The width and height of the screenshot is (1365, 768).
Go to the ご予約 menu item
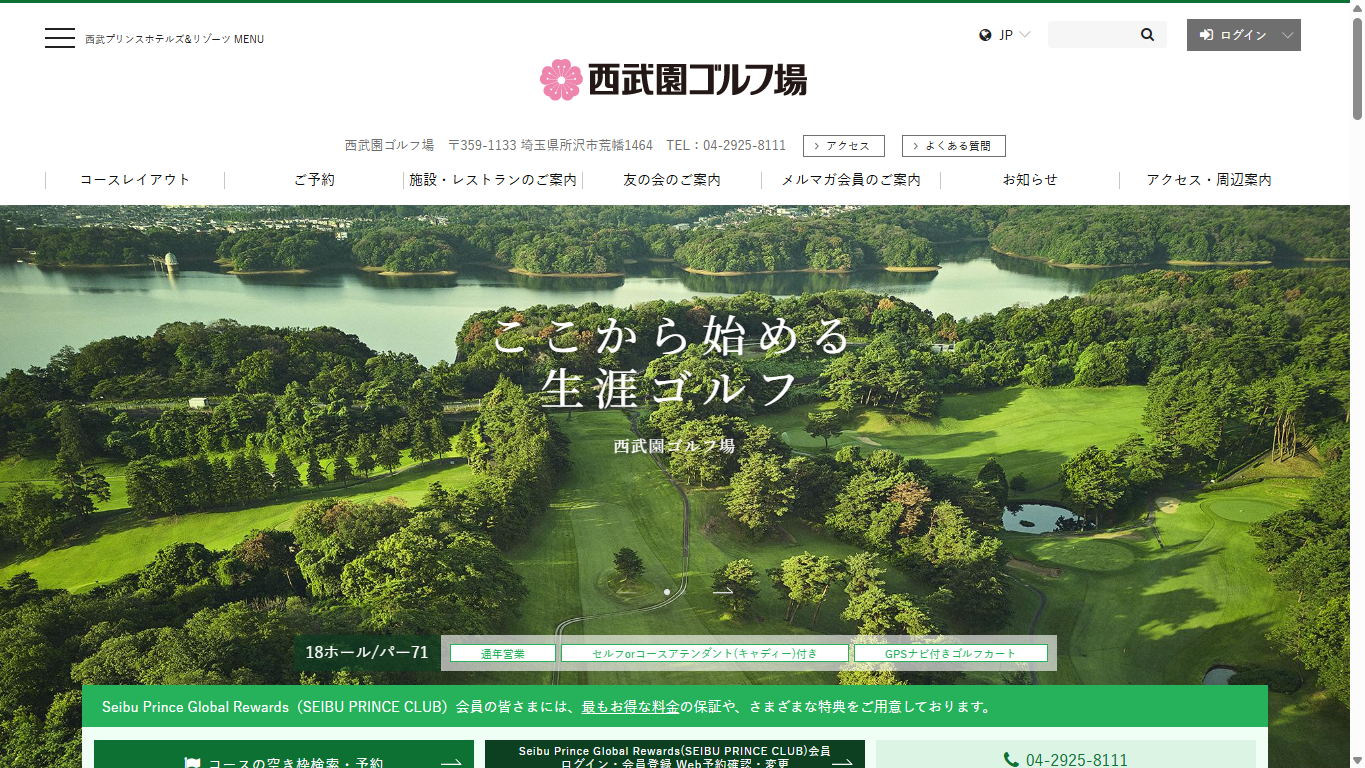point(314,180)
